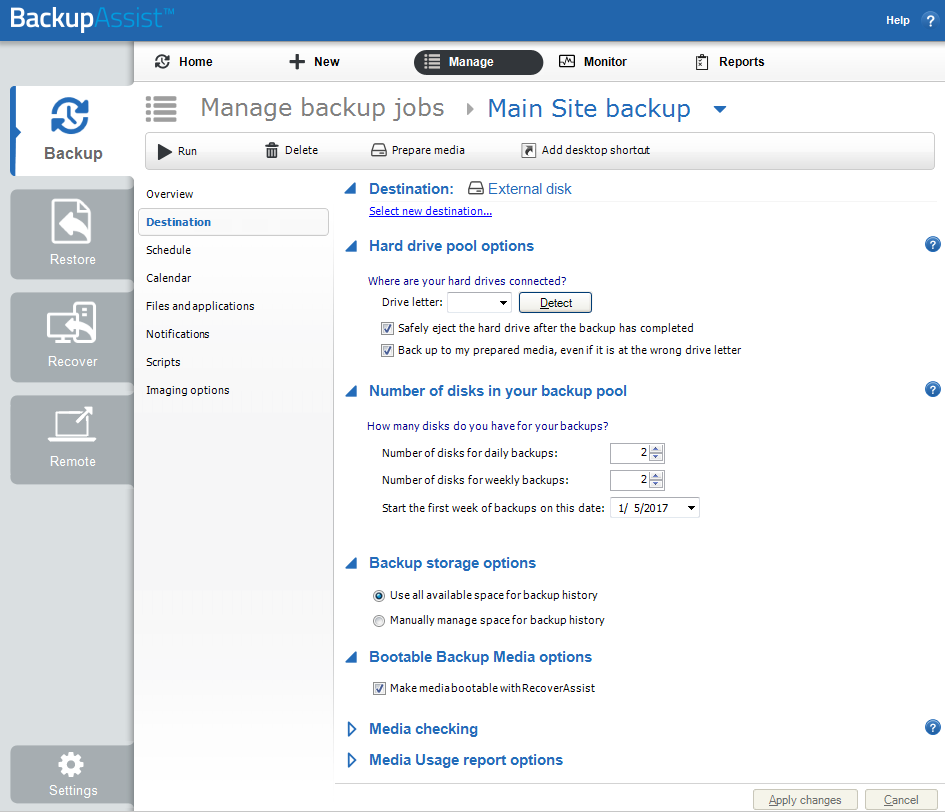945x812 pixels.
Task: Click help icon for Number of disks section
Action: coord(932,389)
